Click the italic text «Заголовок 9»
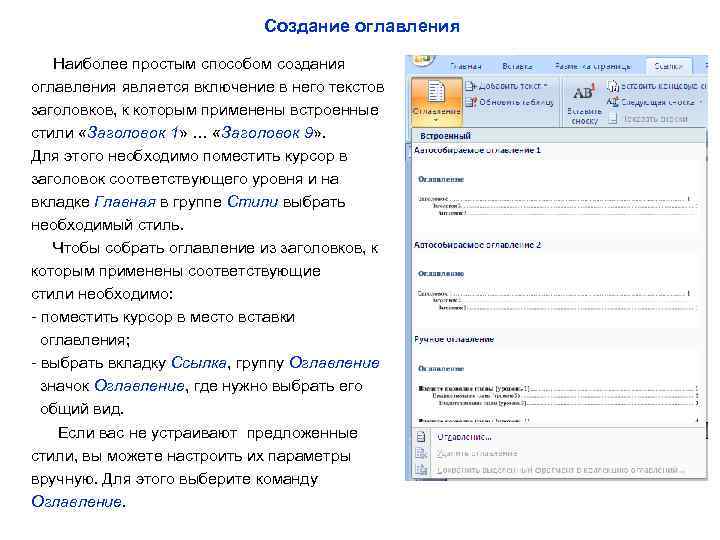The height and width of the screenshot is (540, 720). point(269,133)
